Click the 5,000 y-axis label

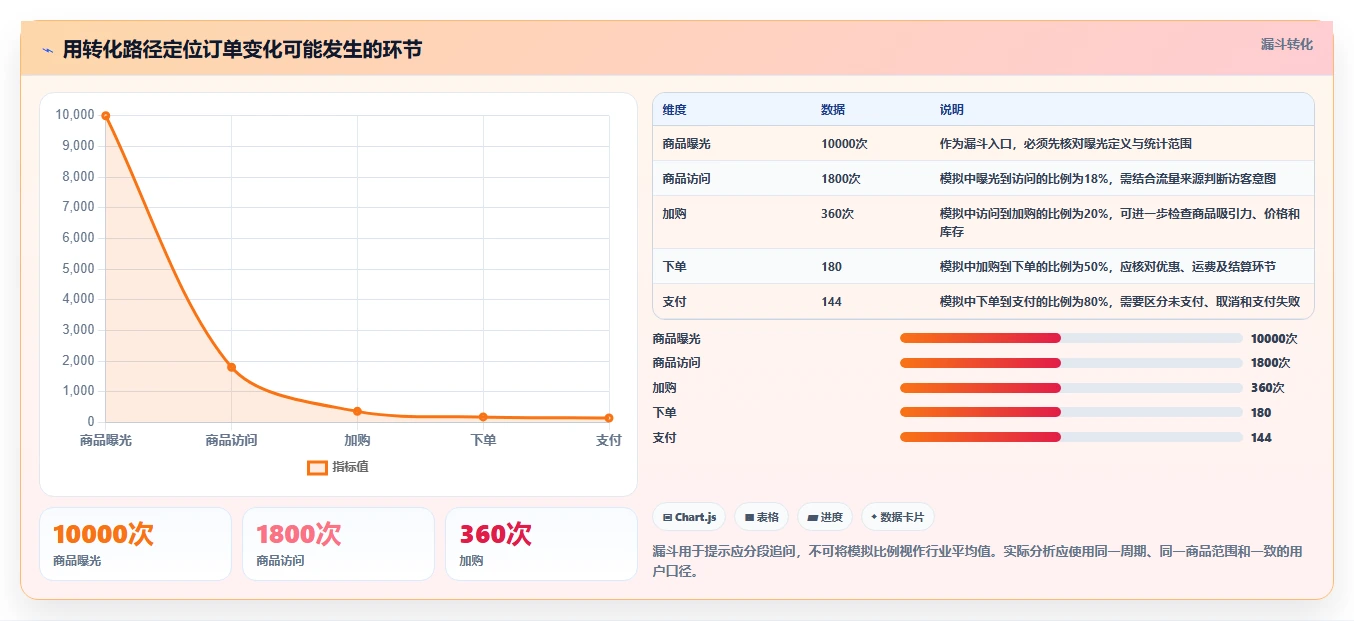[79, 269]
